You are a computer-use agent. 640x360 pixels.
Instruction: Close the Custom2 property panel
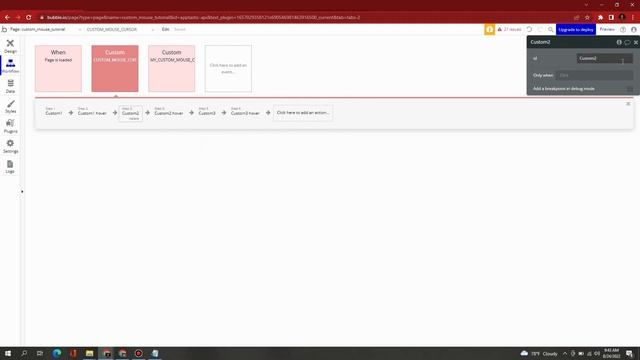(636, 42)
